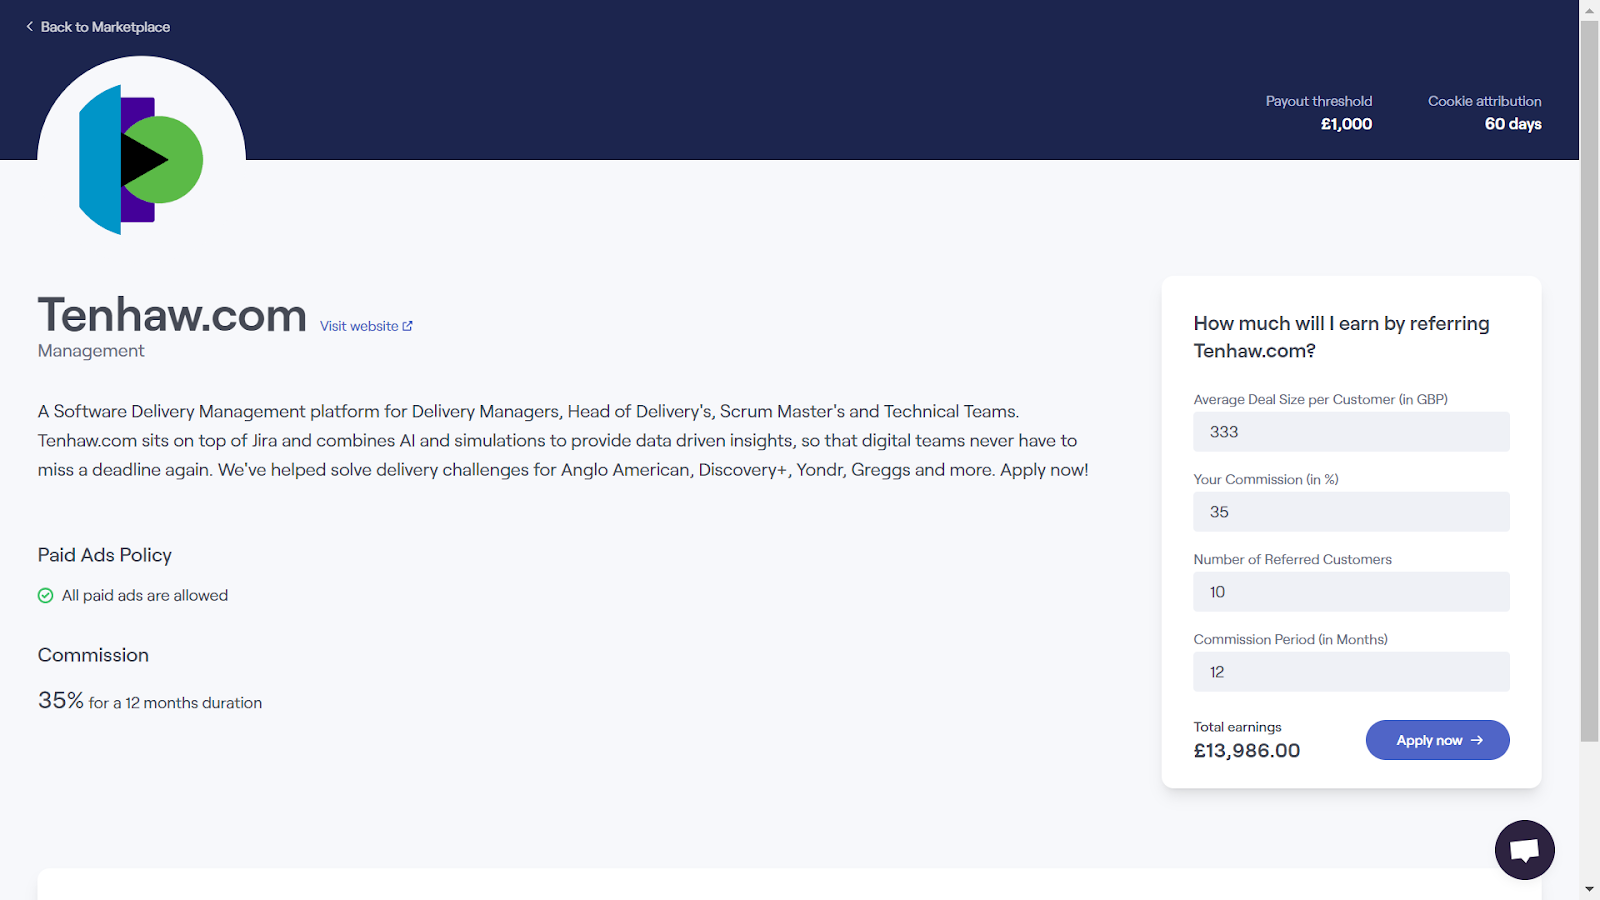Edit the Average Deal Size per Customer field

(x=1351, y=432)
